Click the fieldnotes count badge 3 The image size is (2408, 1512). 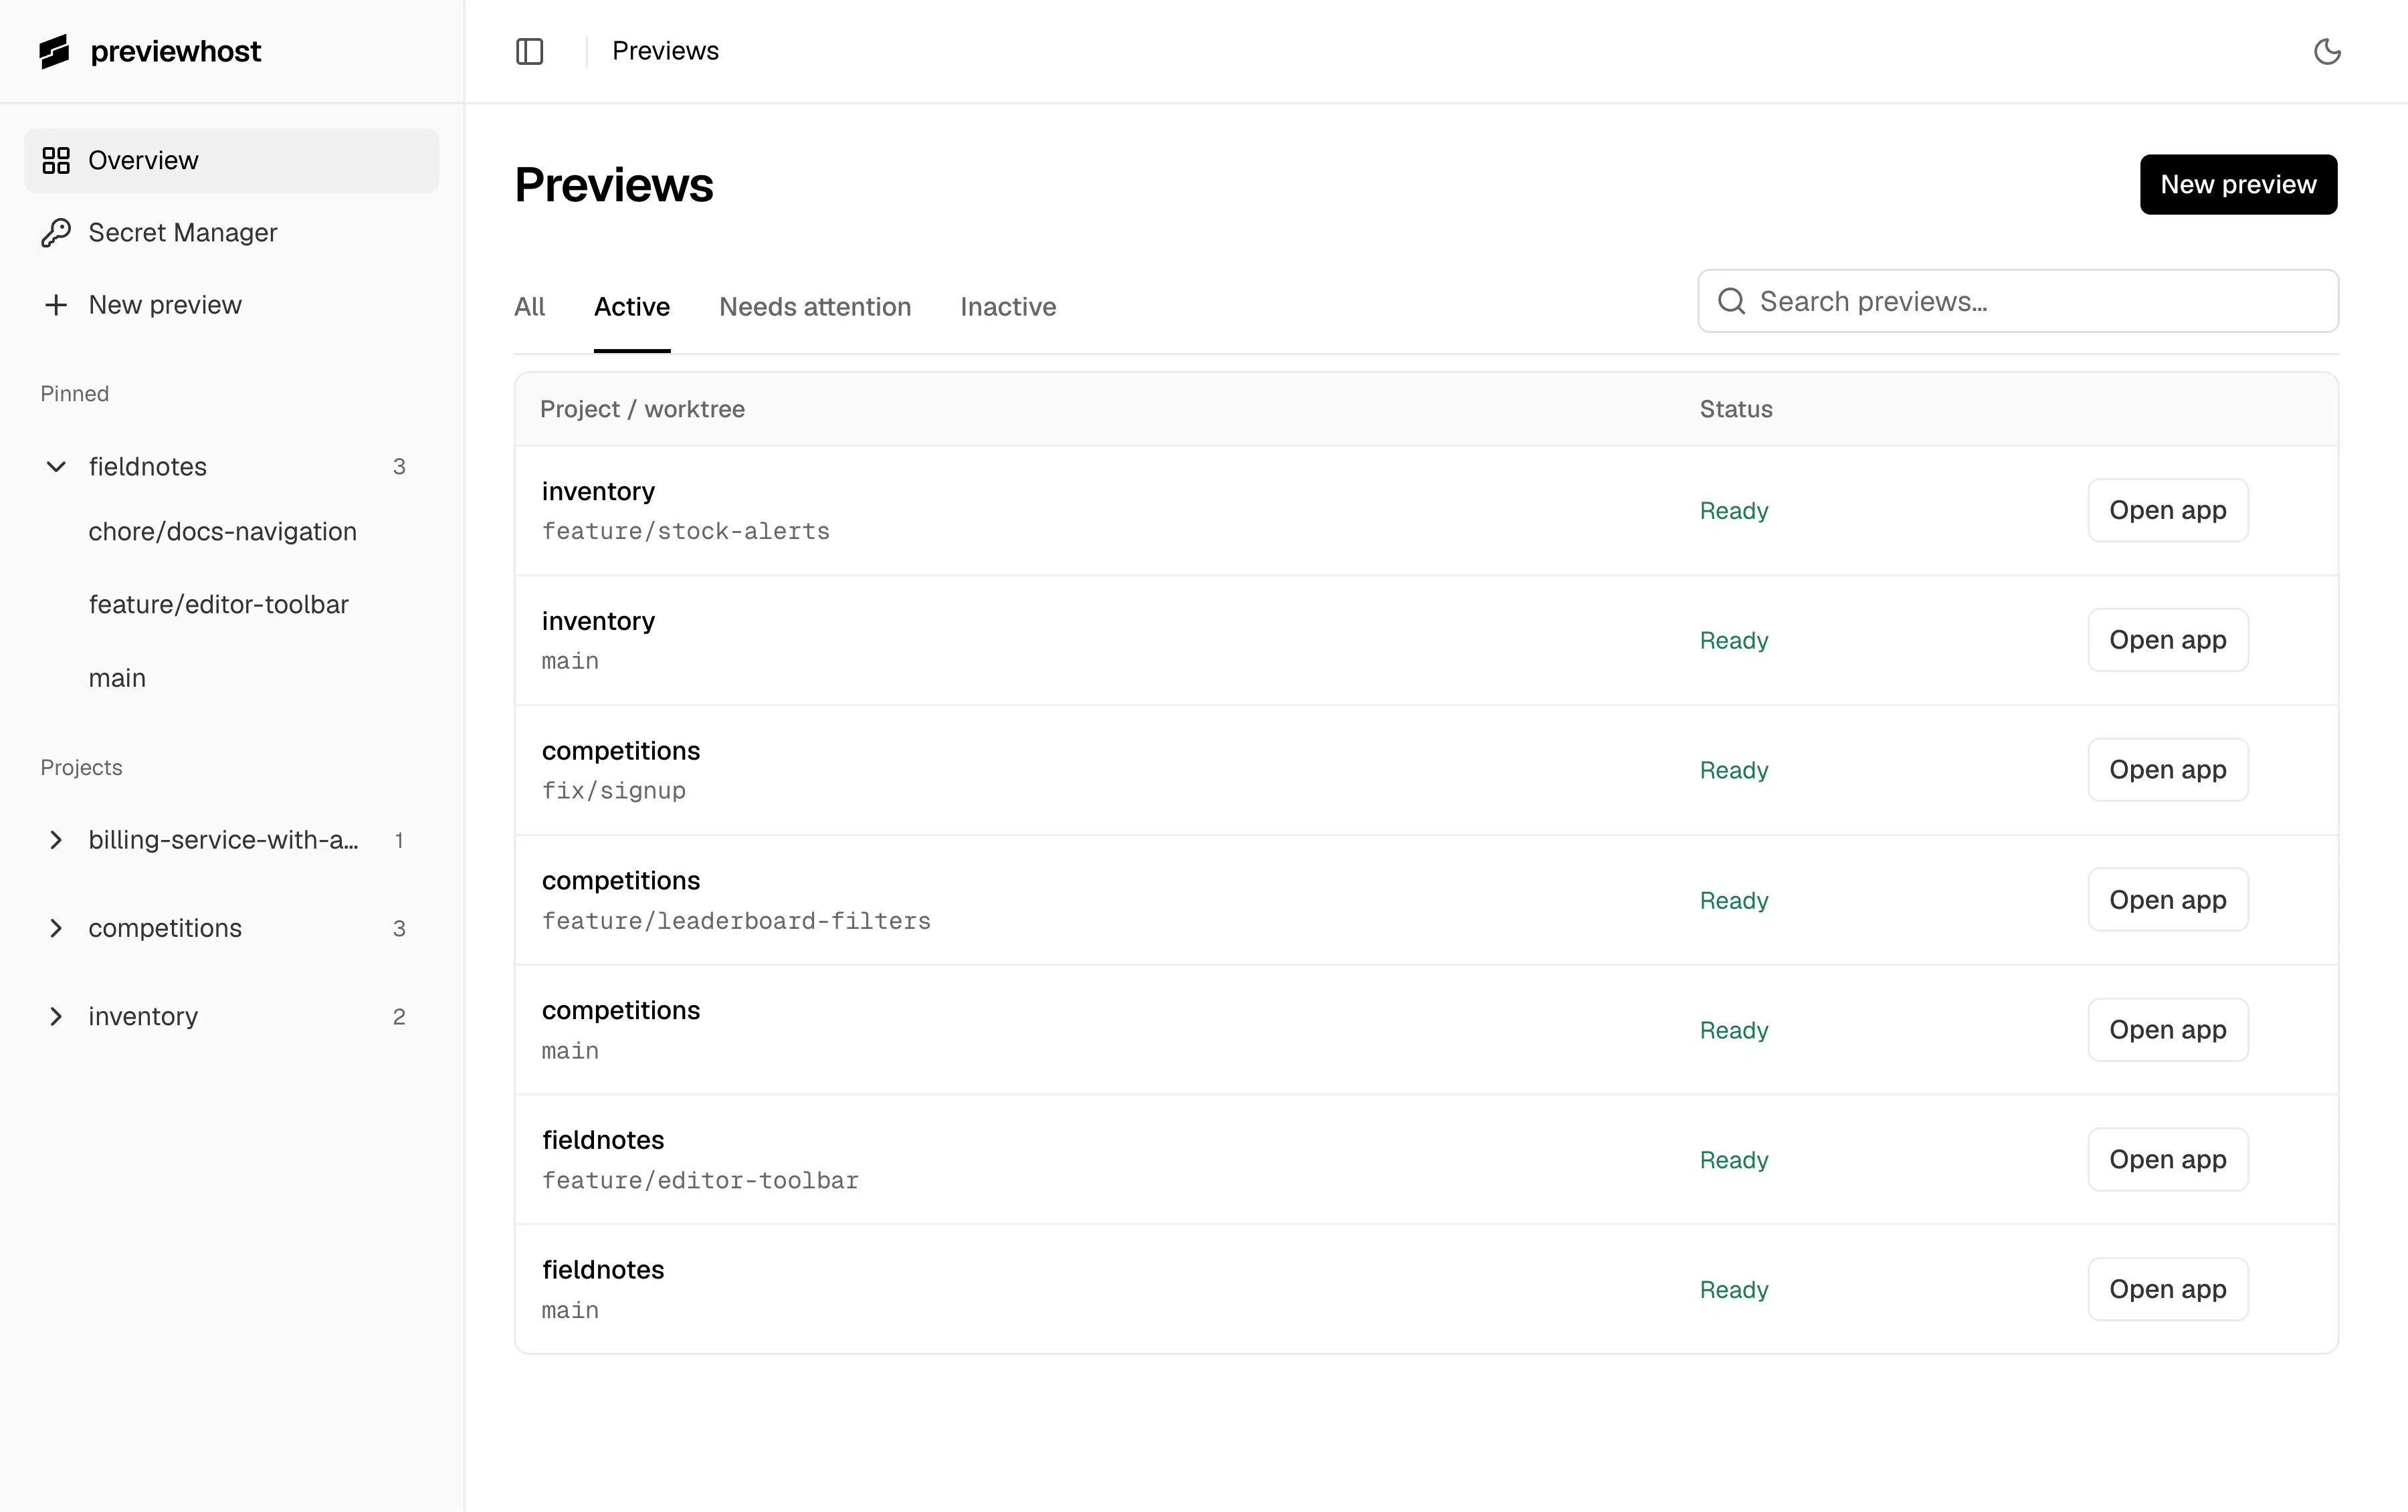tap(399, 467)
